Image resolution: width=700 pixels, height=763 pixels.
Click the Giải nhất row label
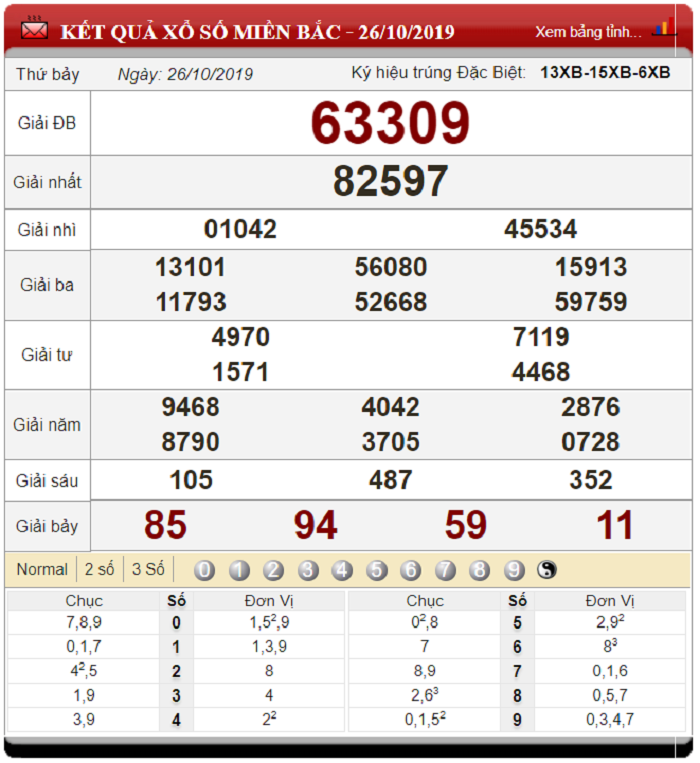(x=47, y=182)
